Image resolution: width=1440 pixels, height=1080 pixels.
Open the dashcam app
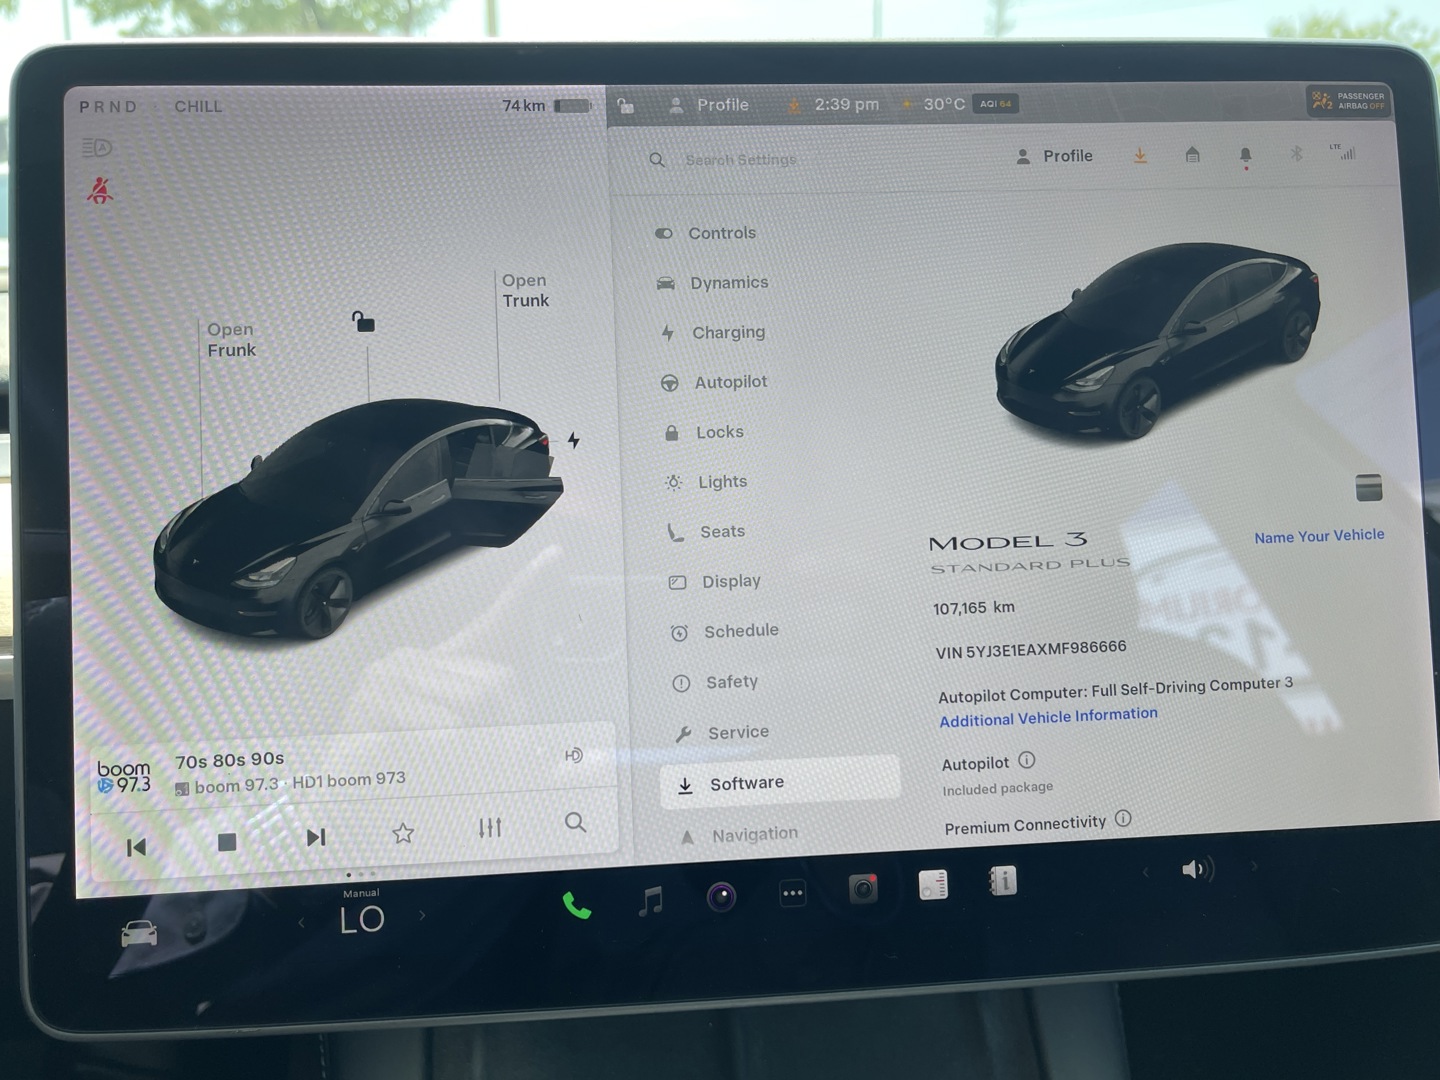point(863,888)
